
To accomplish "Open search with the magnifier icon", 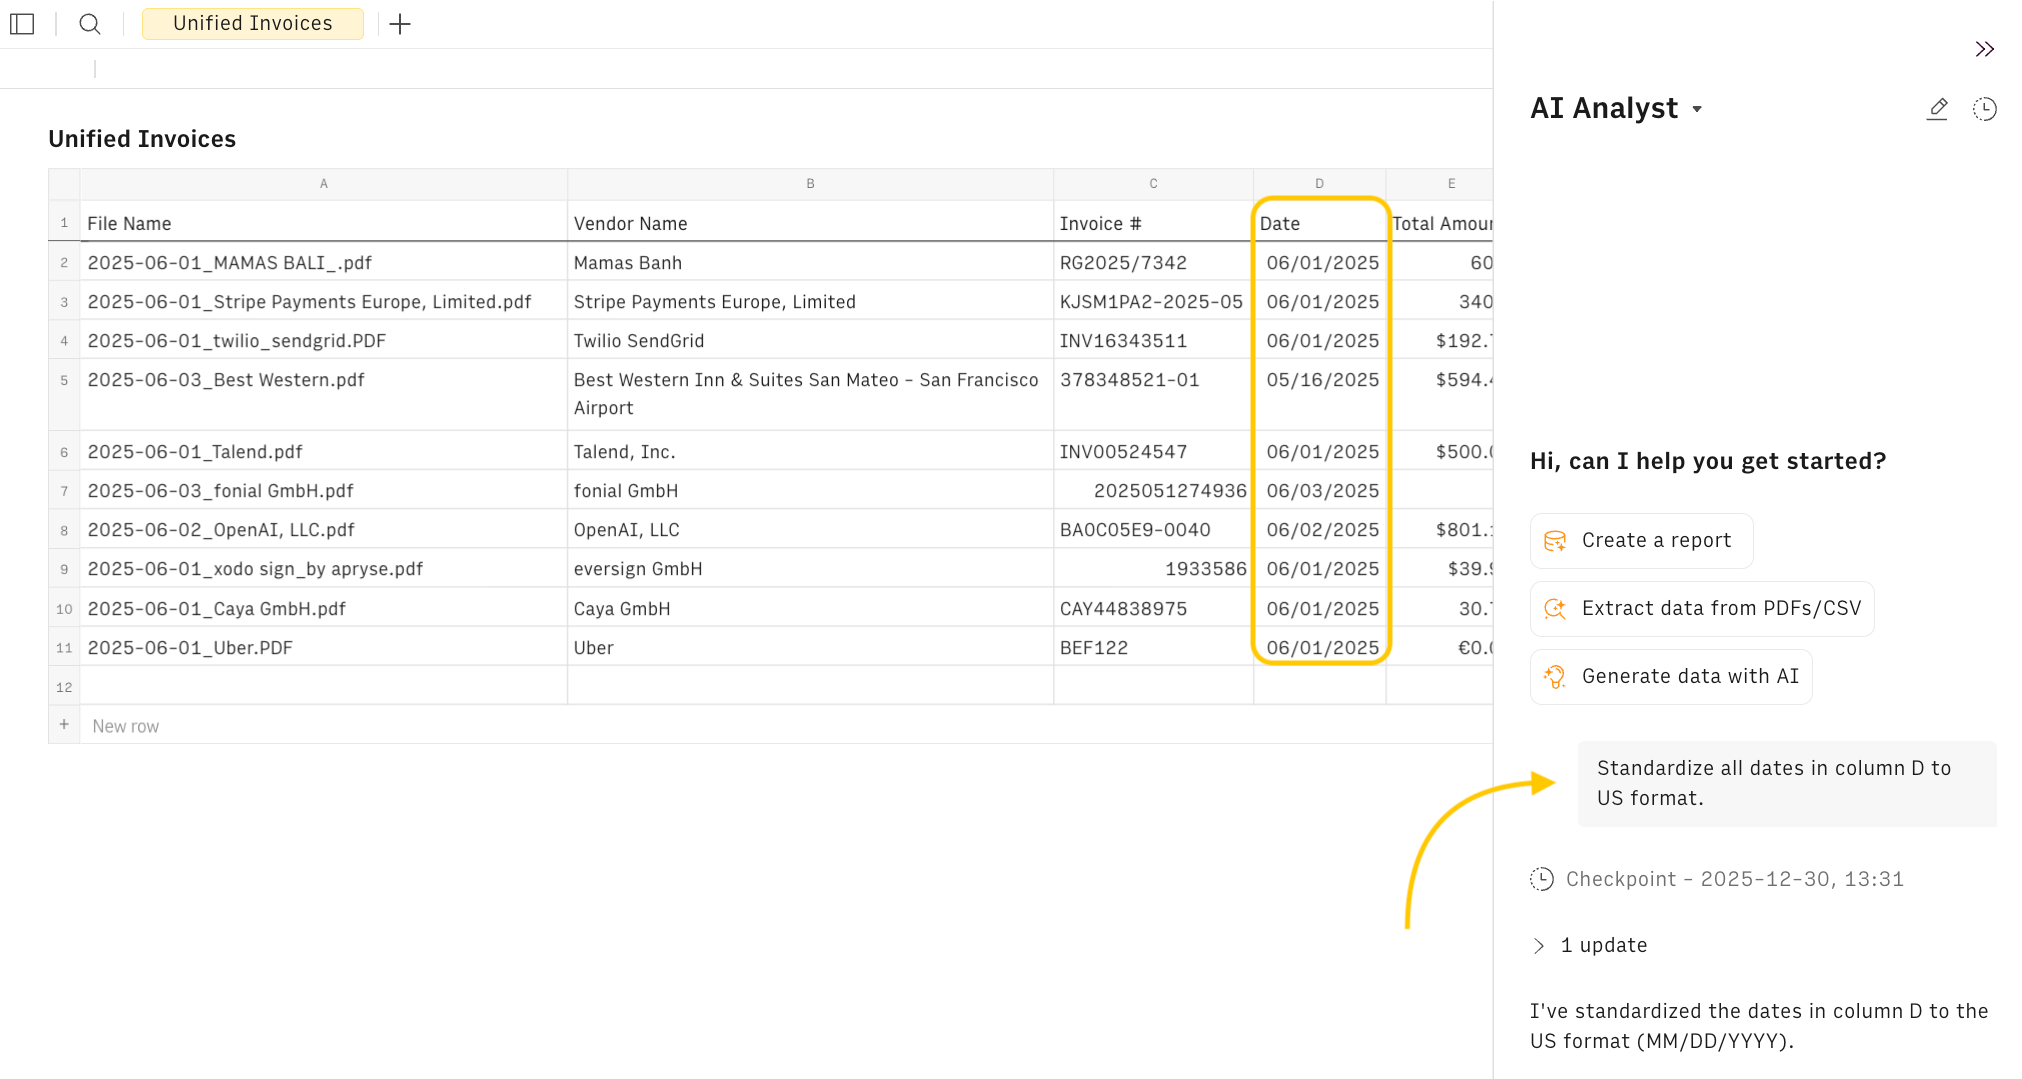I will point(90,24).
